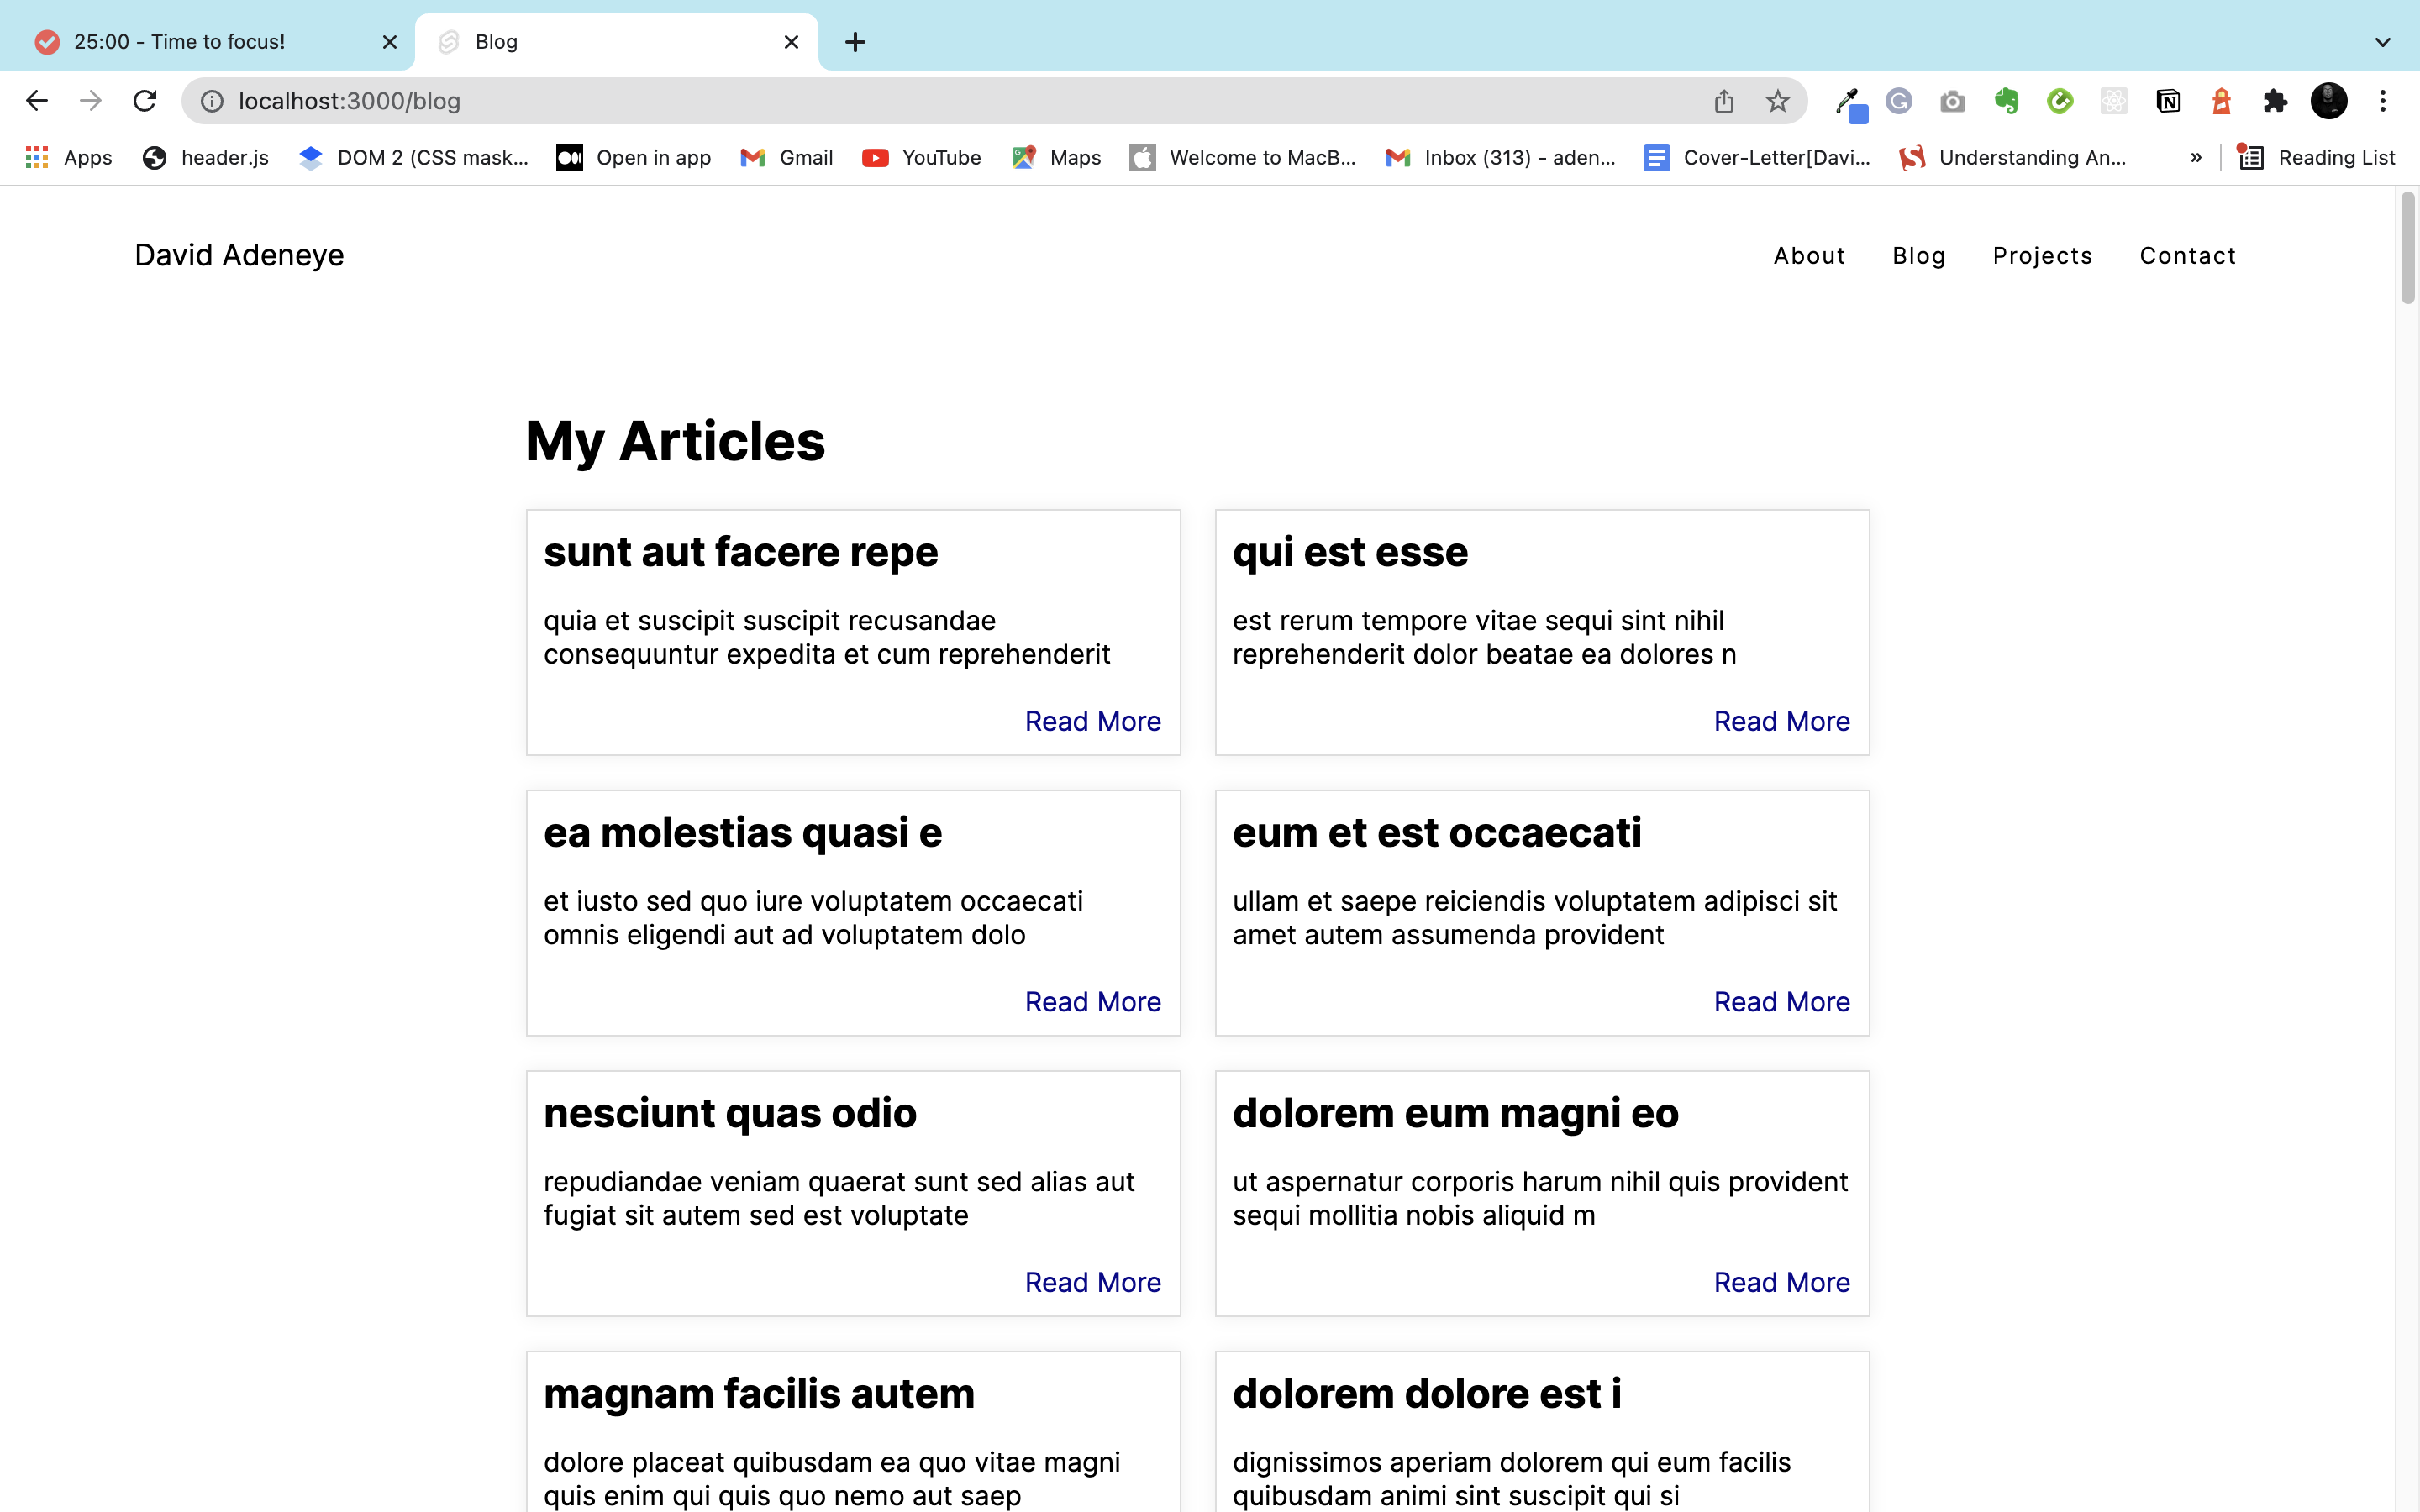Read More on ea molestias quasi e
Viewport: 2420px width, 1512px height.
coord(1092,1002)
